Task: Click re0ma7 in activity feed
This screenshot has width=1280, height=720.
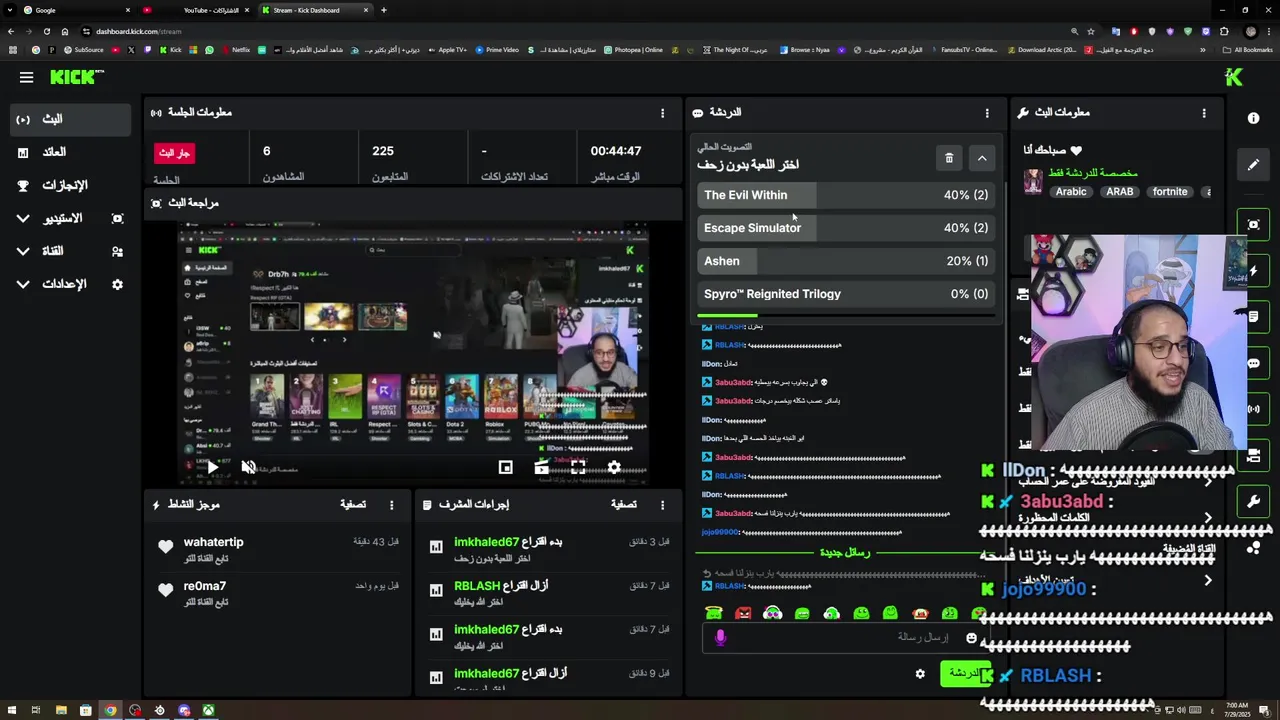Action: (x=205, y=586)
